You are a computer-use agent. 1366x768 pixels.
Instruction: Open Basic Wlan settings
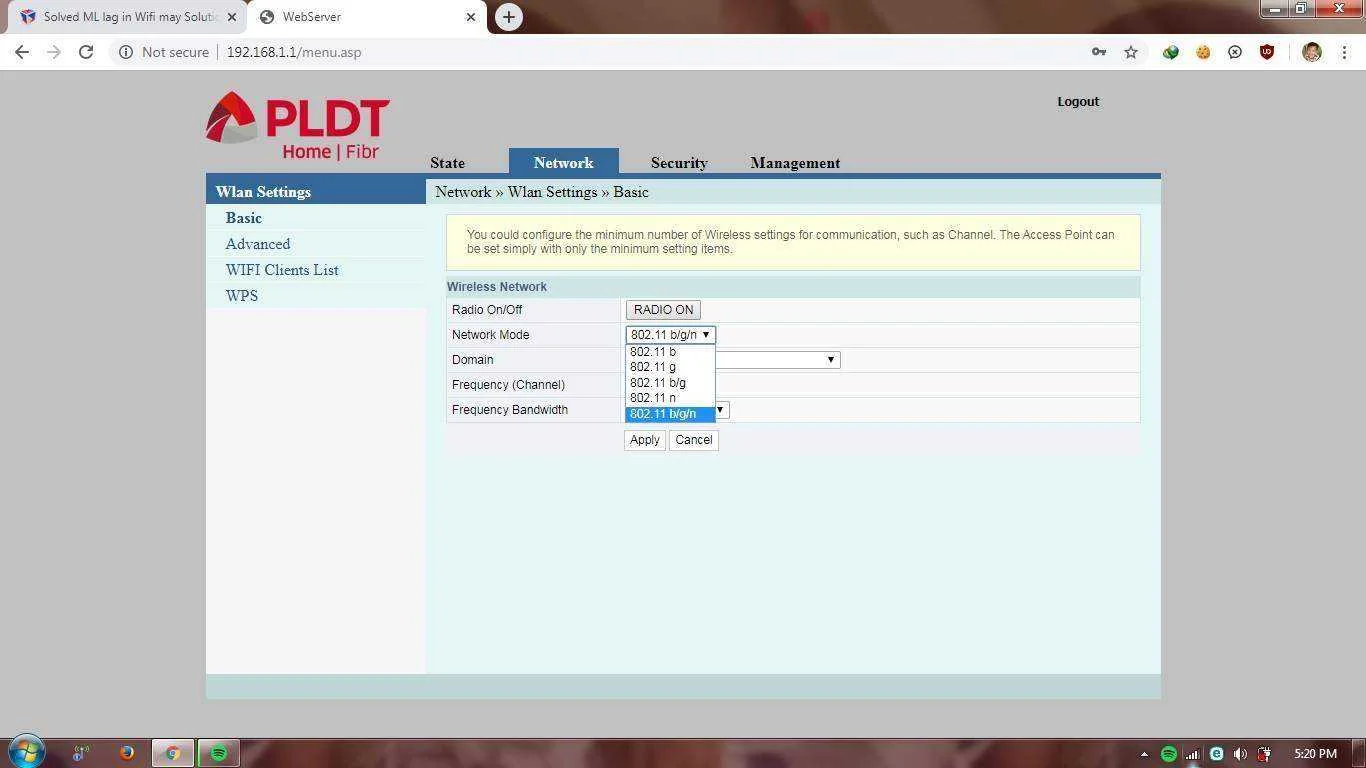(244, 218)
